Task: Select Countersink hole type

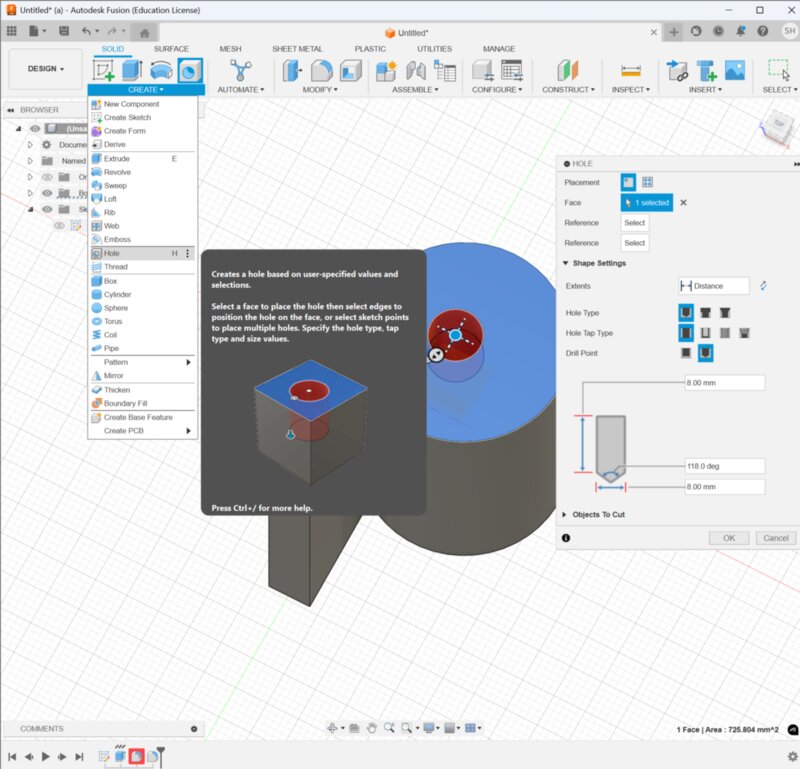Action: pos(724,313)
